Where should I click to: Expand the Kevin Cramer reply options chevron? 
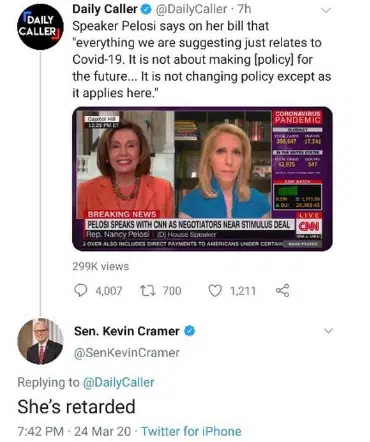click(x=329, y=331)
